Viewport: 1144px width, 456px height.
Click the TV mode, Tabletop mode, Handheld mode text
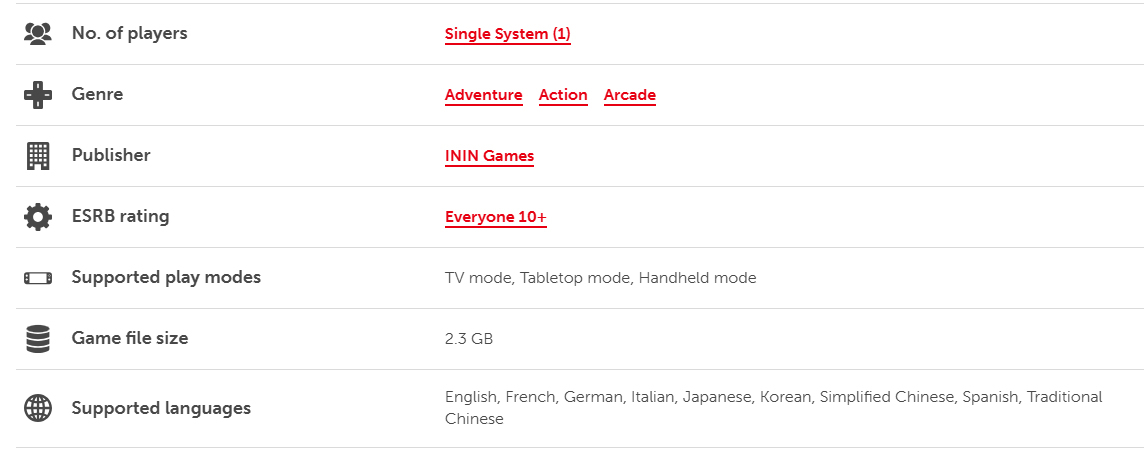(x=600, y=278)
